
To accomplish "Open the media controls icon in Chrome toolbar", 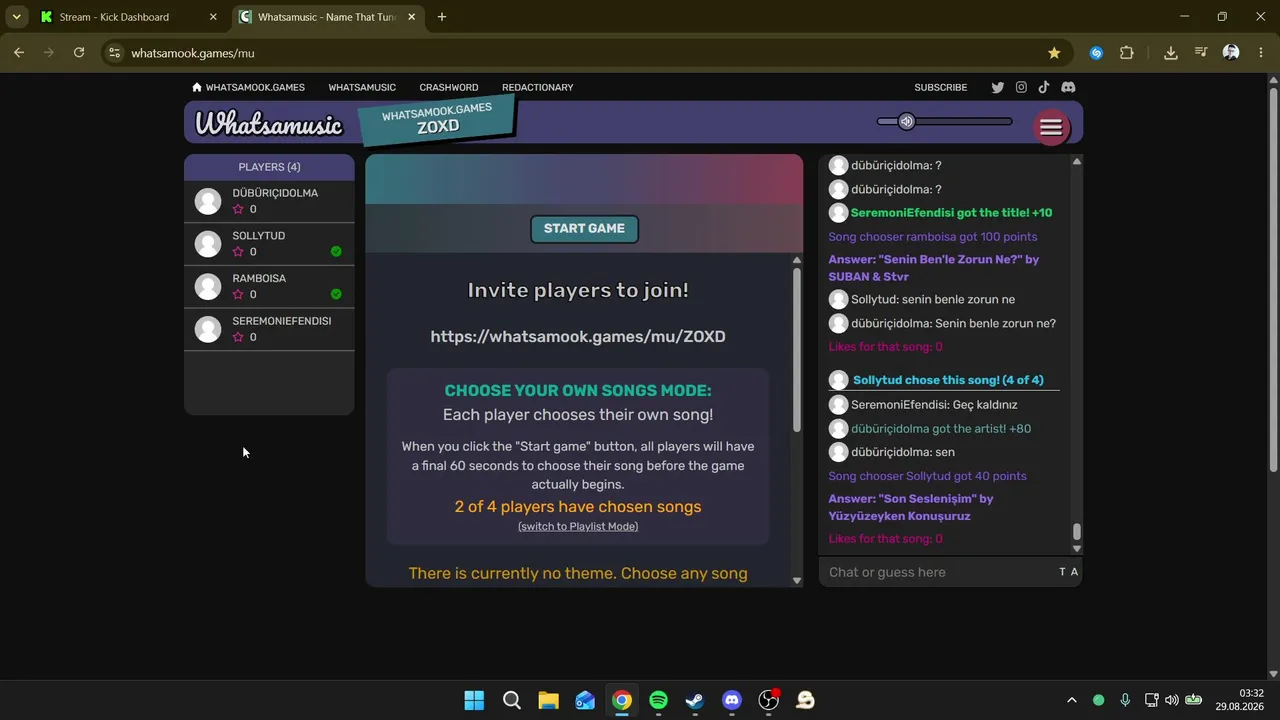I will pyautogui.click(x=1201, y=53).
